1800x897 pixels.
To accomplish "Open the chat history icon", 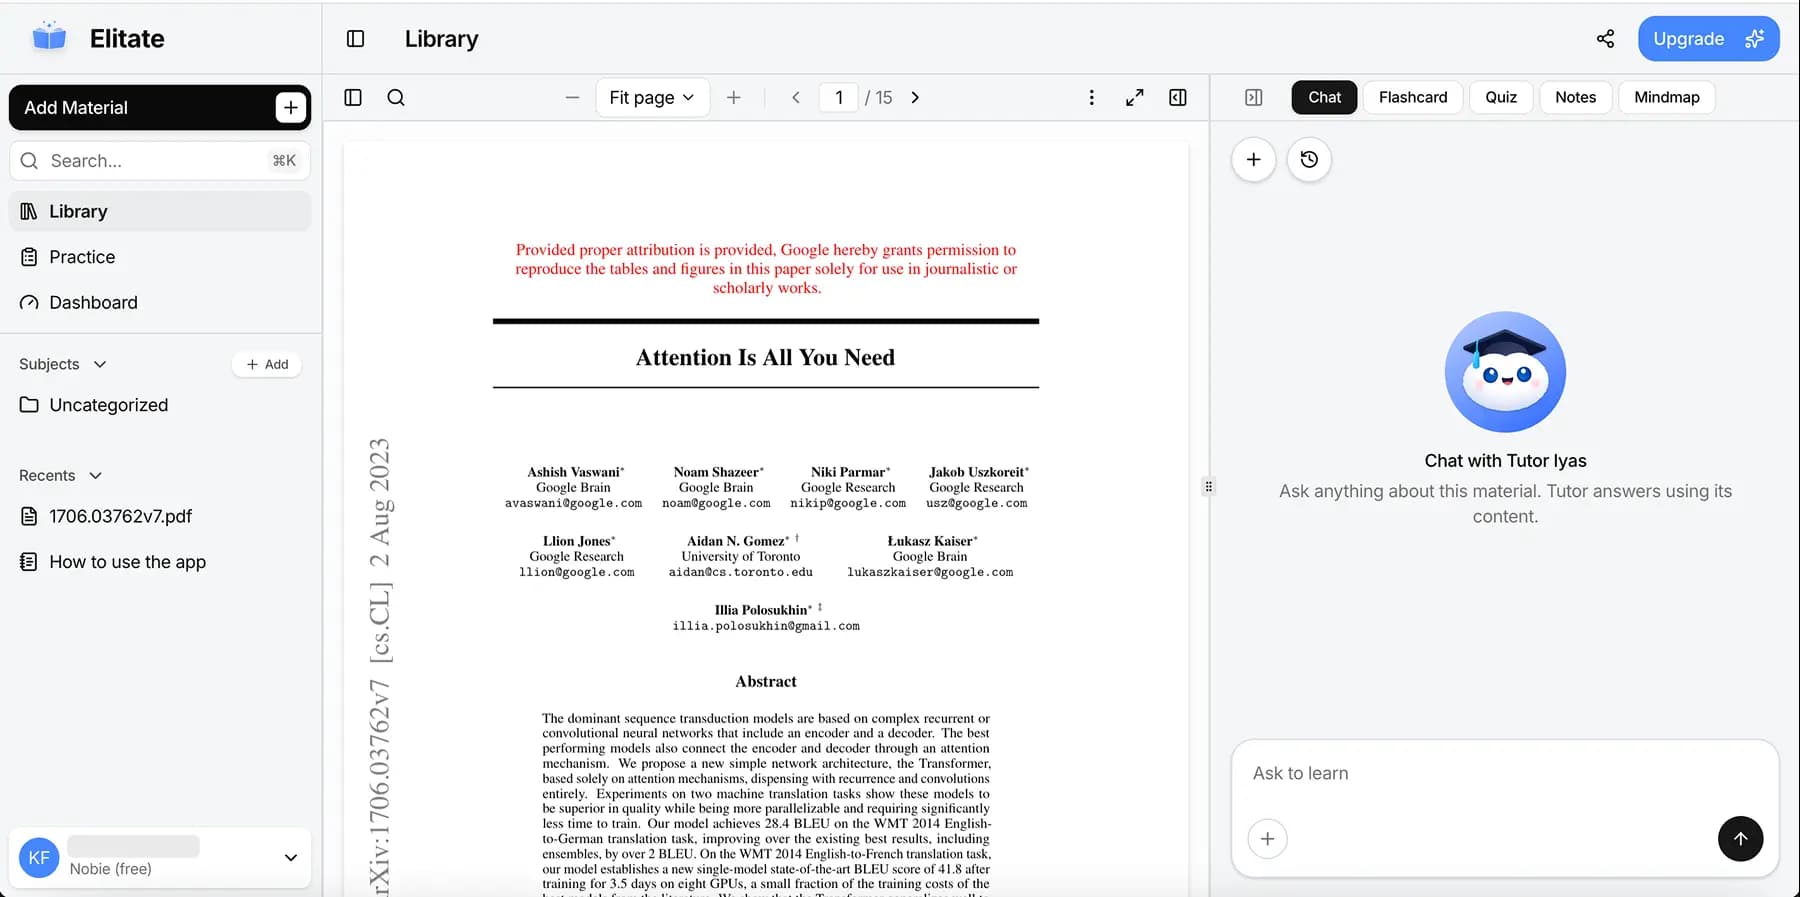I will [x=1309, y=160].
